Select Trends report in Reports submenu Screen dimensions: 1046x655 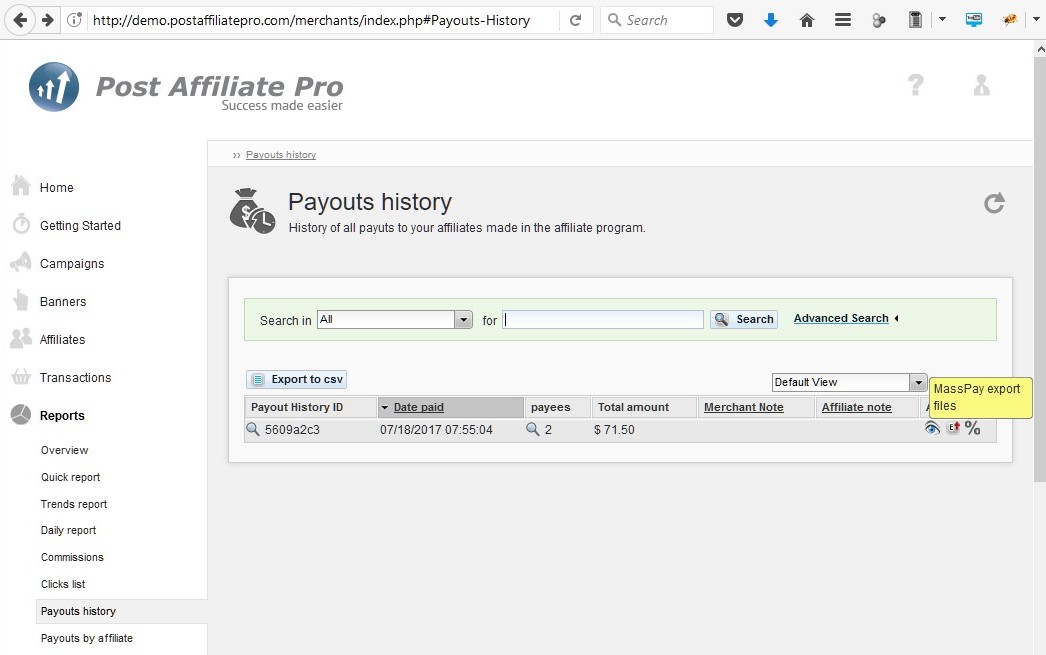(74, 504)
